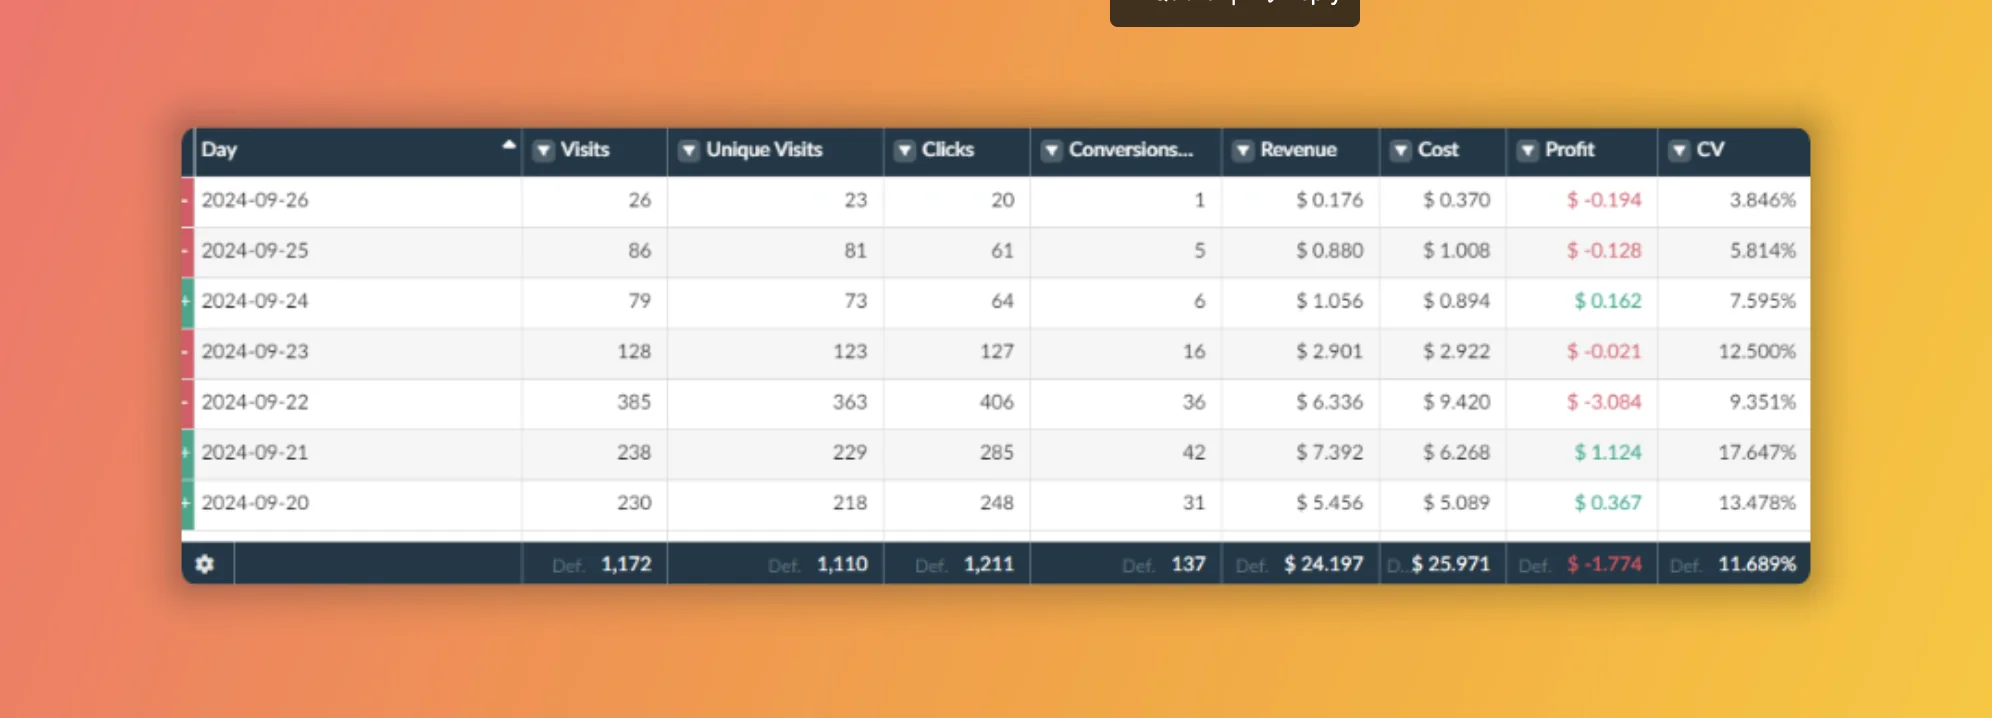The height and width of the screenshot is (718, 1992).
Task: Click the 2024-09-20 date cell
Action: click(x=255, y=503)
